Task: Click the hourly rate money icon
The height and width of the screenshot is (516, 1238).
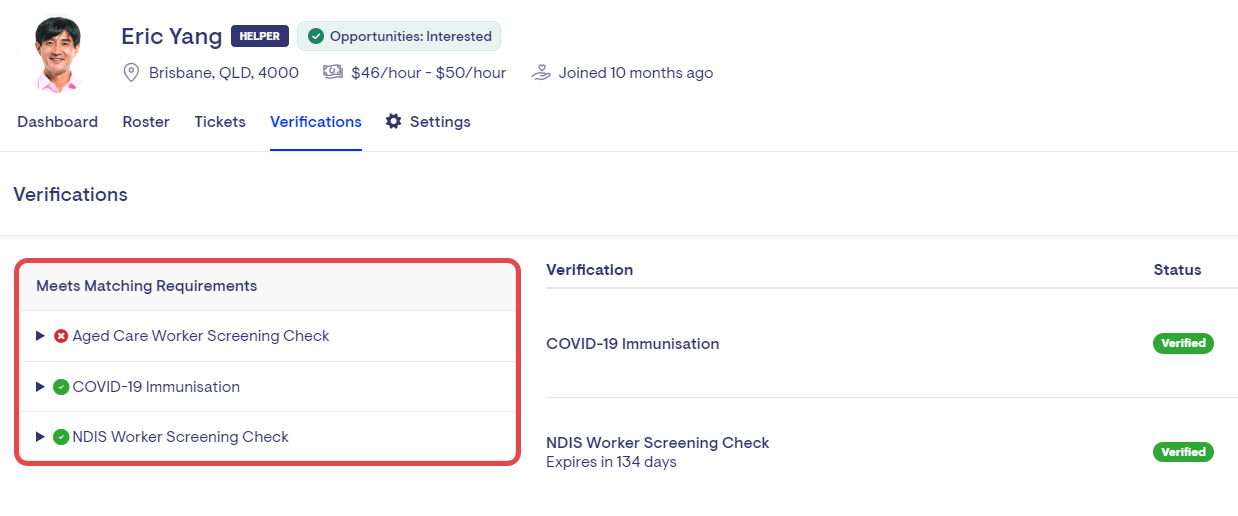Action: point(333,72)
